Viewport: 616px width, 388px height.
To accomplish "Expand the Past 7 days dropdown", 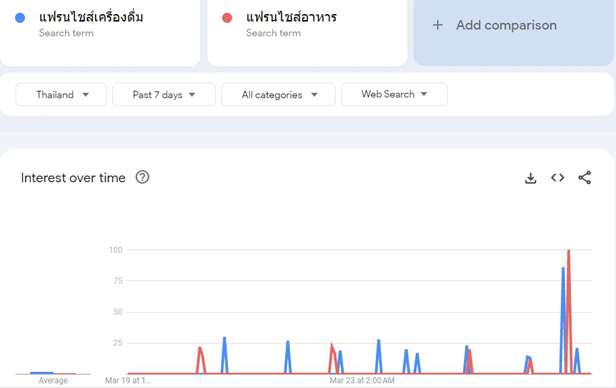I will 164,95.
